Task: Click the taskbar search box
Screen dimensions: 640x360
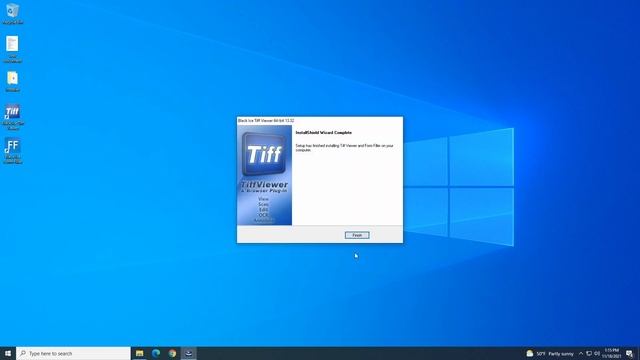Action: pos(73,353)
